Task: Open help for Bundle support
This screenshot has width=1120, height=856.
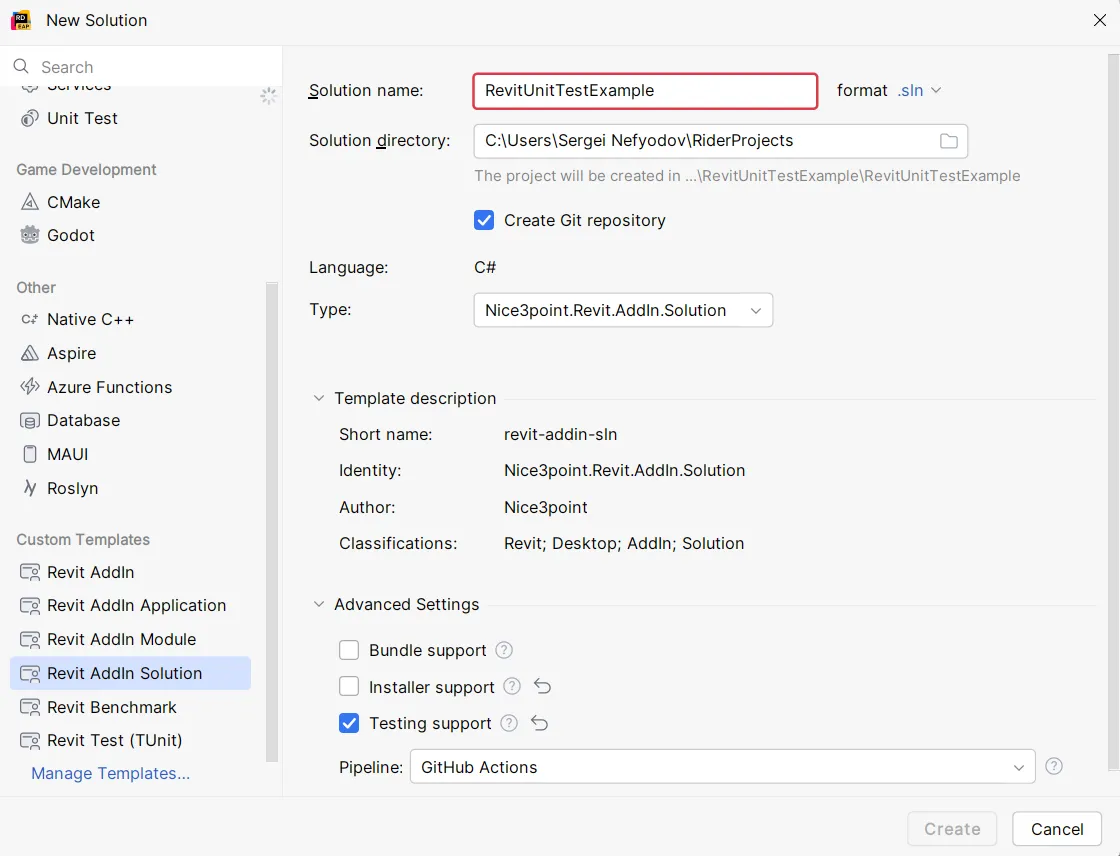Action: click(x=504, y=650)
